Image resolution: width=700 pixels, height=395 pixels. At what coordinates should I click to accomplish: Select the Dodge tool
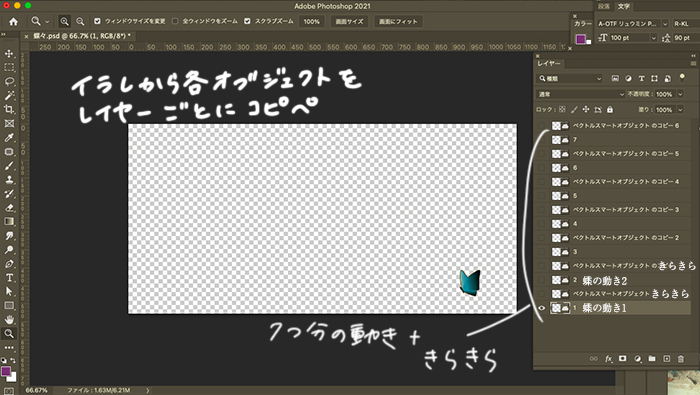click(9, 249)
